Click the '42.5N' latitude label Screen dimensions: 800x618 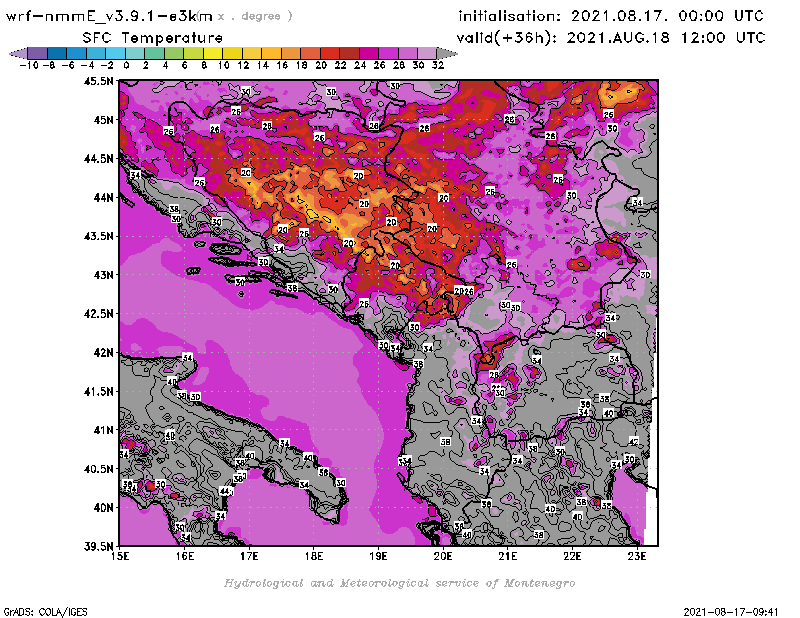coord(98,314)
